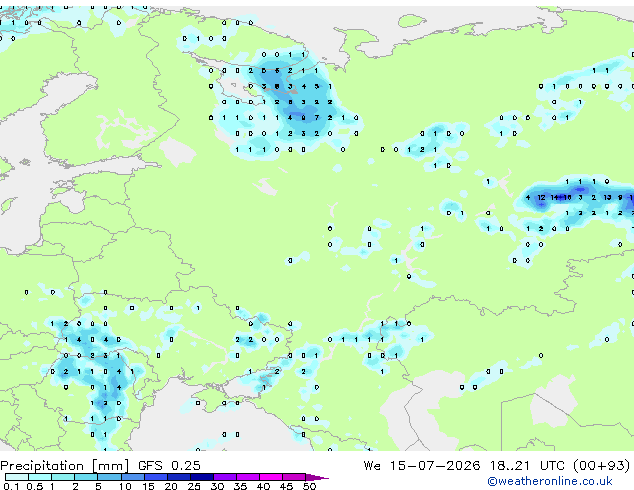The image size is (634, 490).
Task: Click the 1–2 mm legend color swatch
Action: coord(63,477)
